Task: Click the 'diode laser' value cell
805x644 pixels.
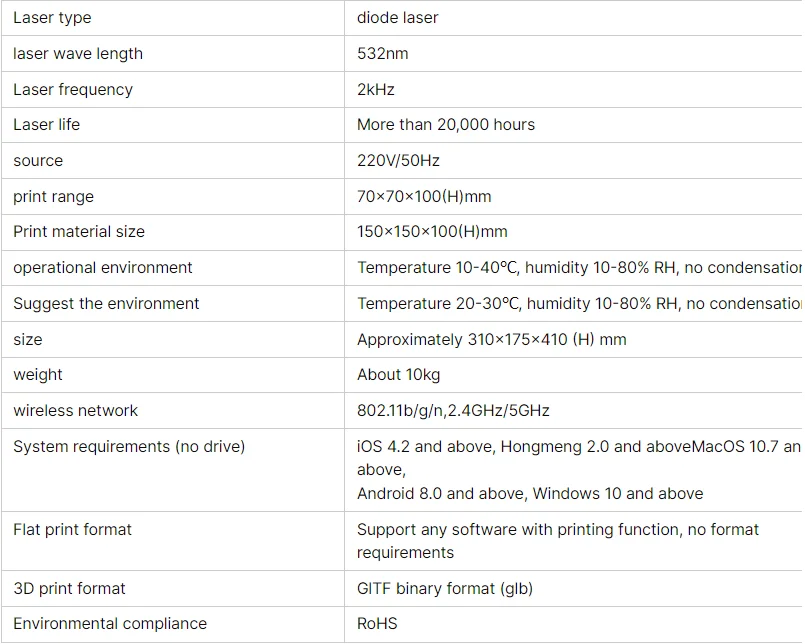Action: 397,17
